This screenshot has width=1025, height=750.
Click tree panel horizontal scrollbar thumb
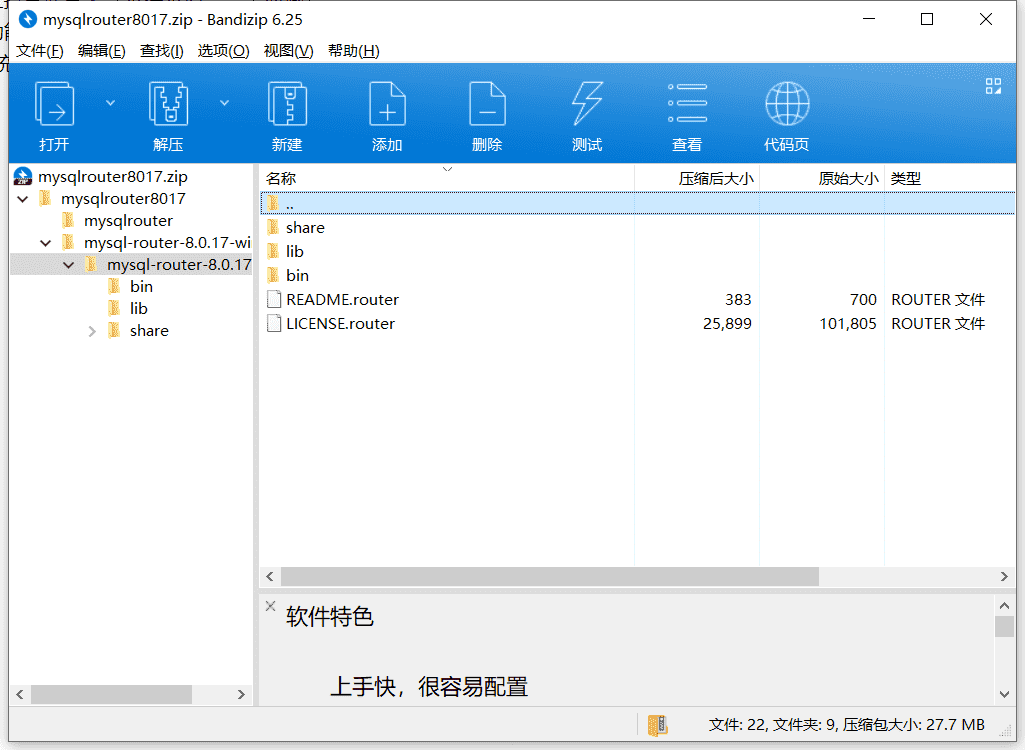pos(111,694)
